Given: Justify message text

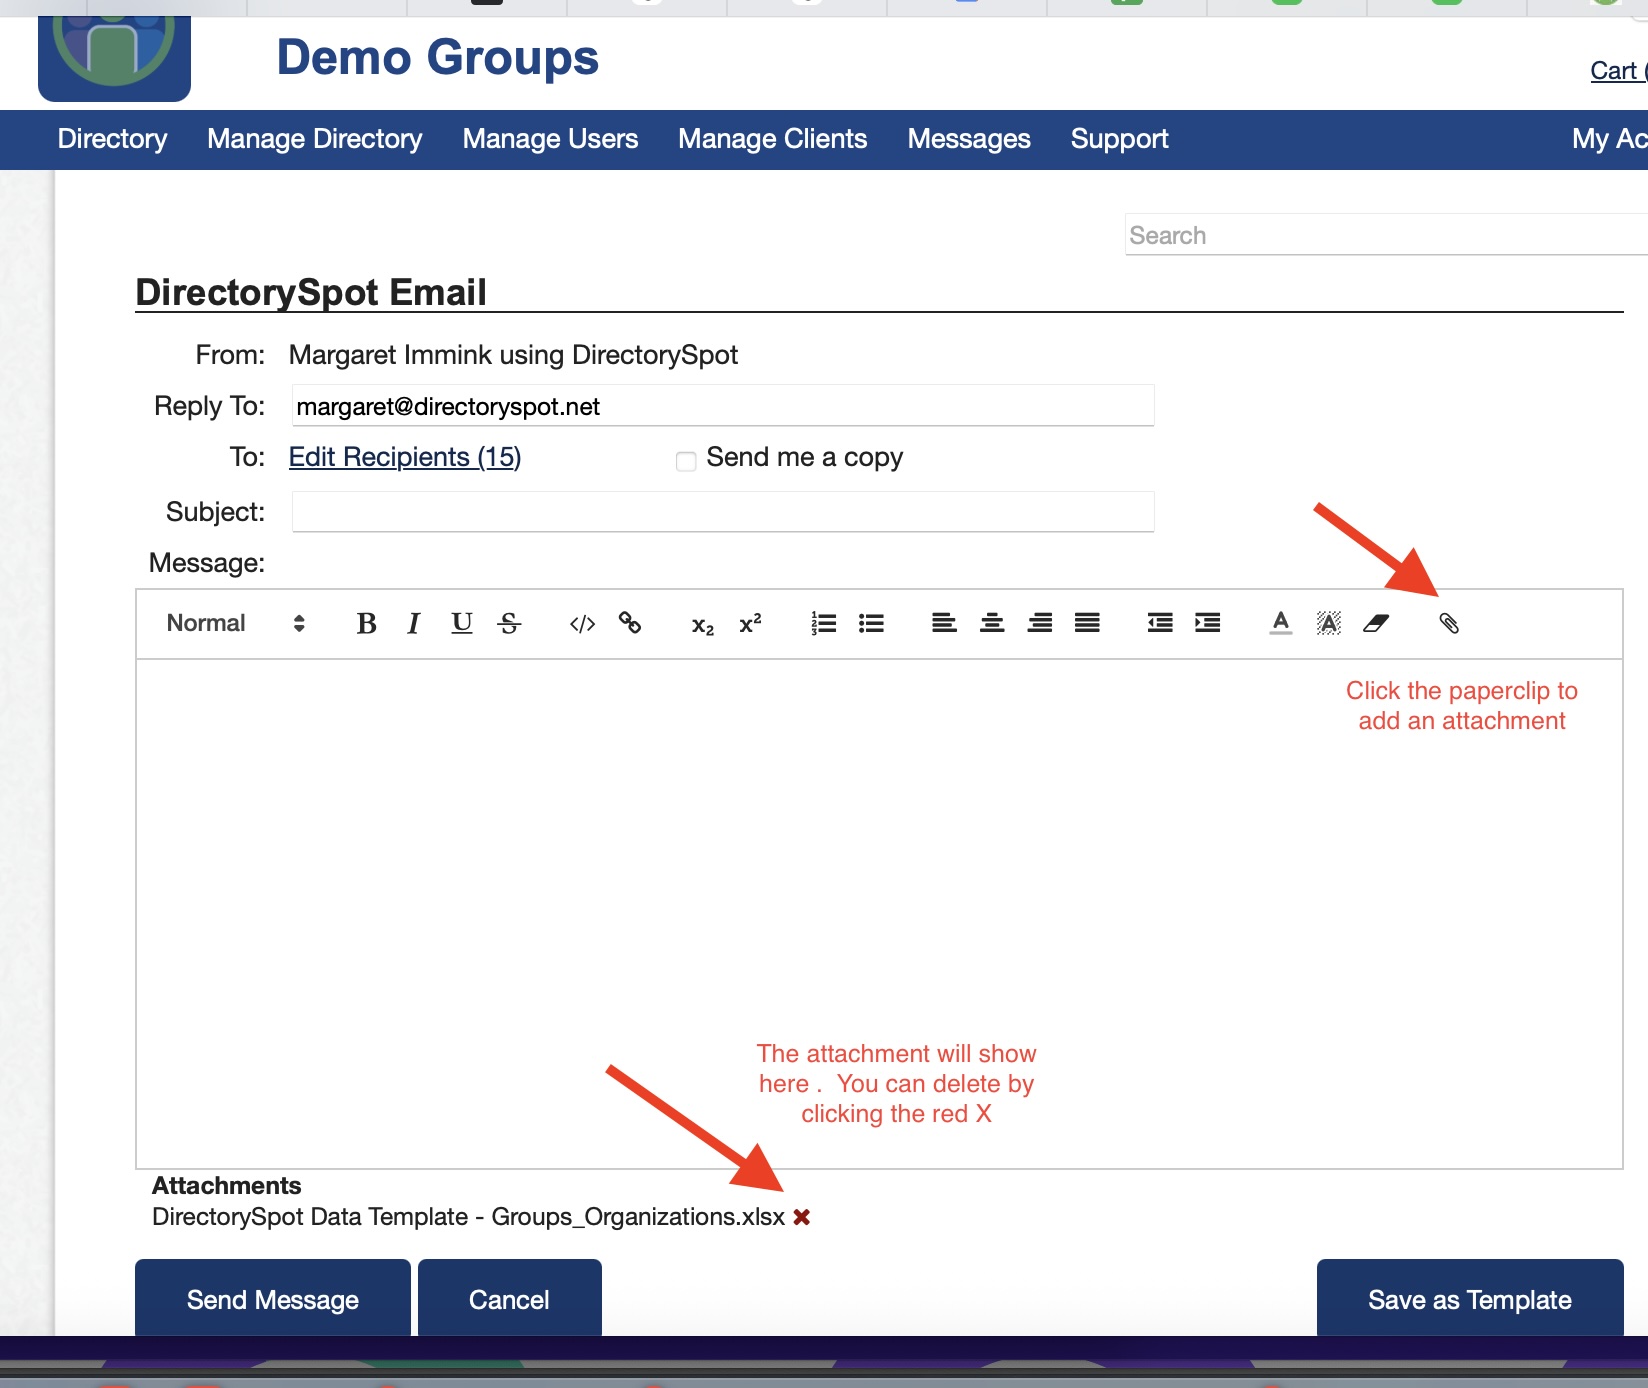Looking at the screenshot, I should click(x=1087, y=623).
